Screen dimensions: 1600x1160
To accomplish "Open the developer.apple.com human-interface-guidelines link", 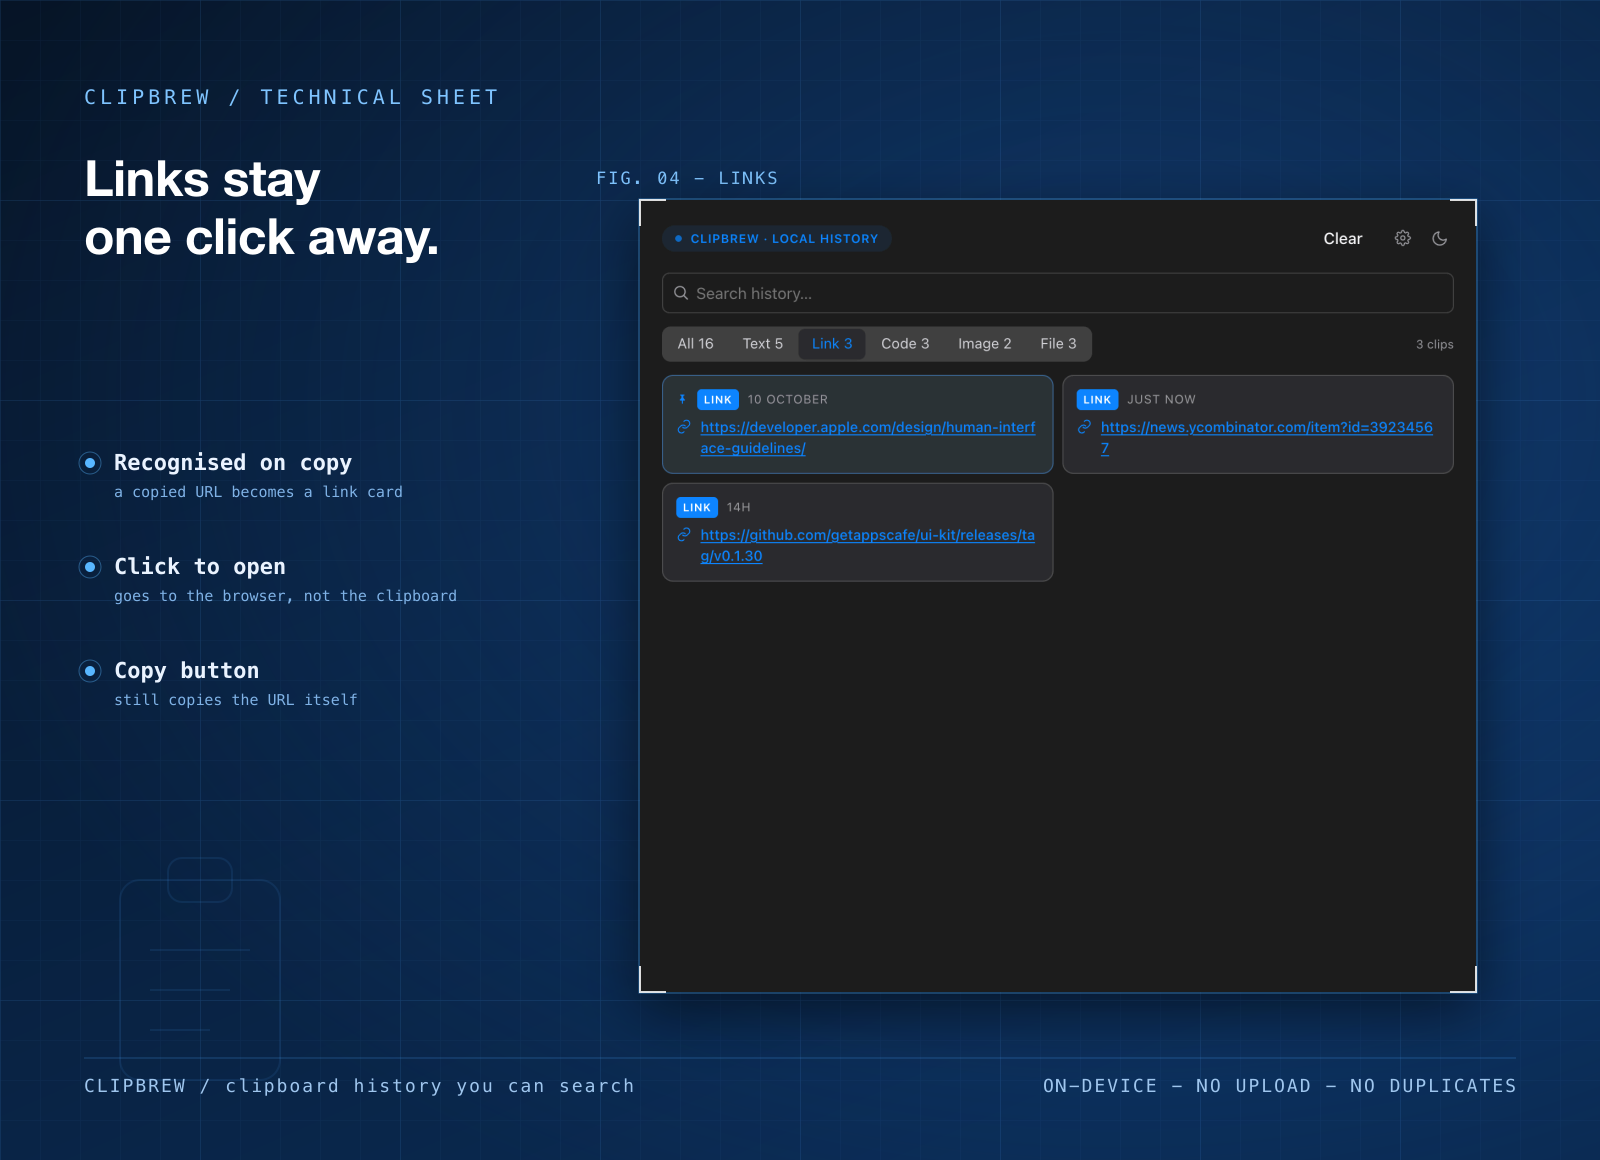I will point(868,438).
